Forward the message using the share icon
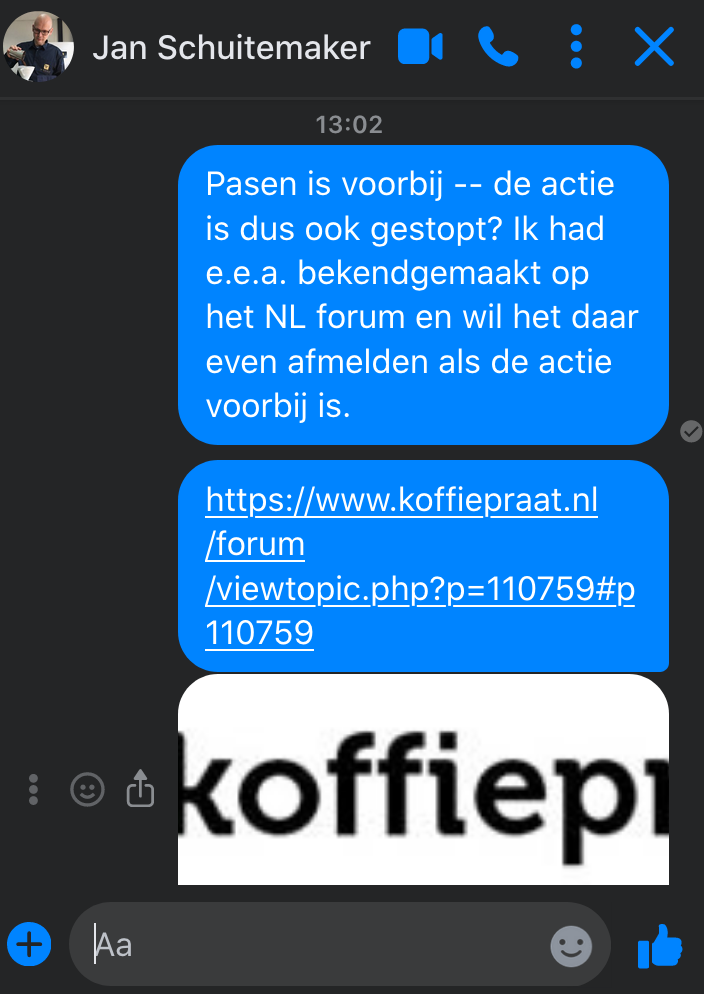The width and height of the screenshot is (704, 994). pyautogui.click(x=140, y=789)
